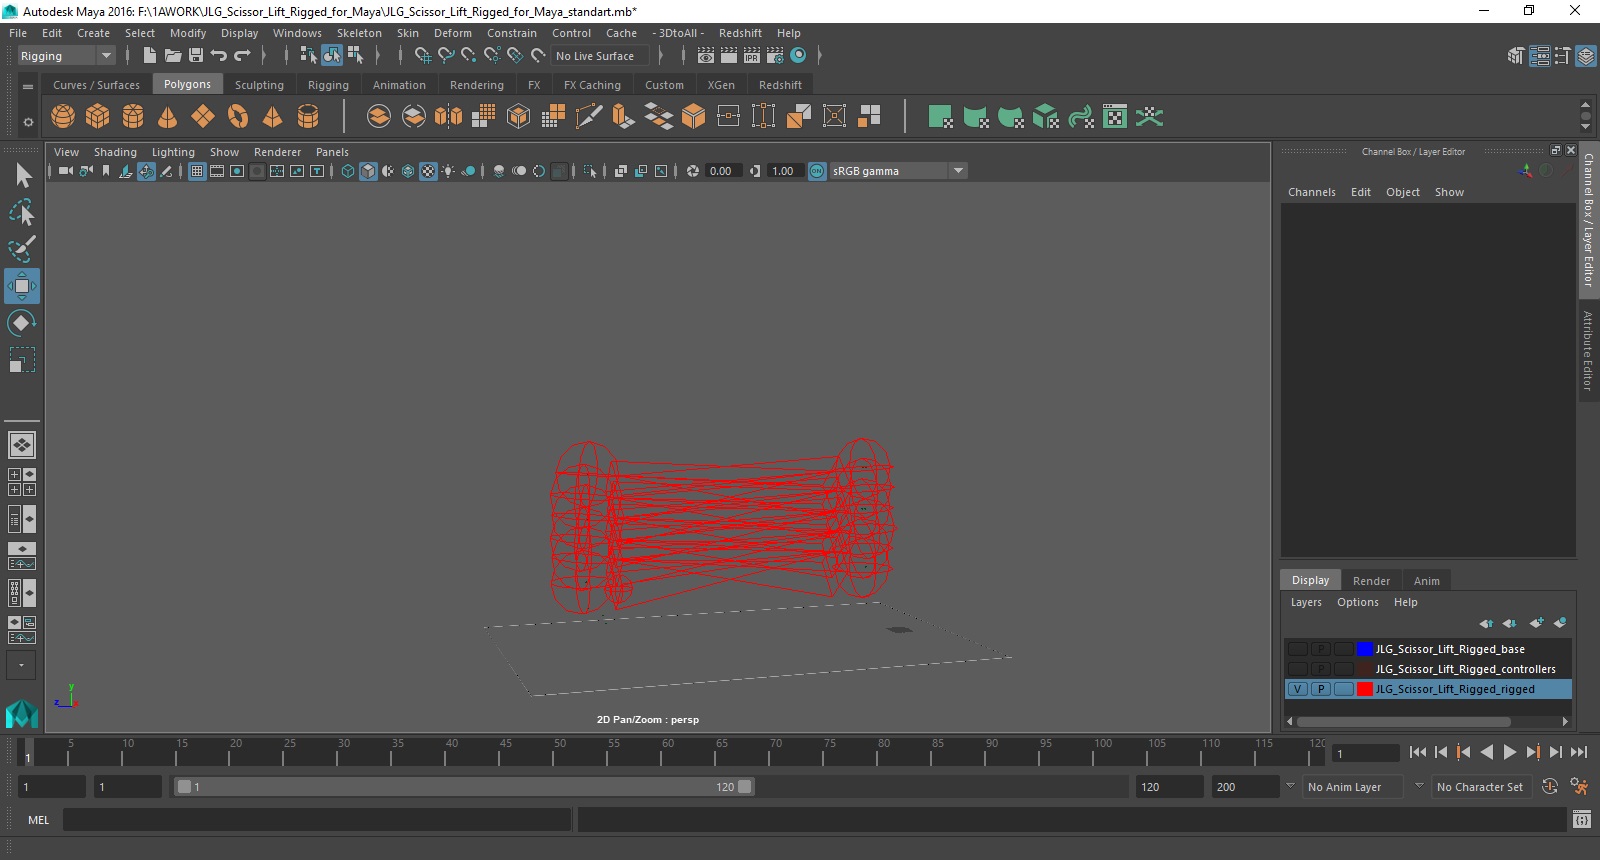1600x860 pixels.
Task: Toggle visibility of JLG_Scissor_Lift_Rigged_rigged layer
Action: (1297, 689)
